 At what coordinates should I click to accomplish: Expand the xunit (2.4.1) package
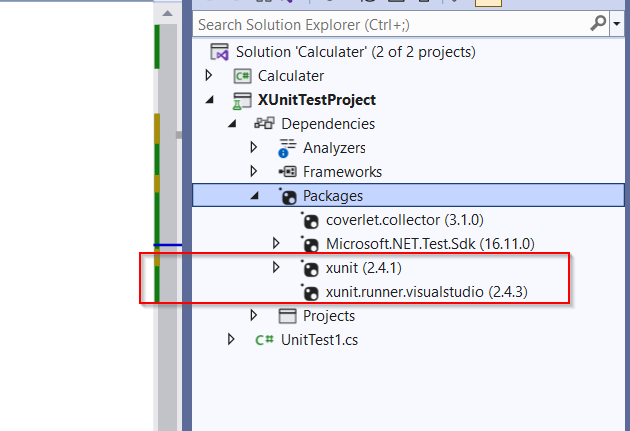[276, 267]
